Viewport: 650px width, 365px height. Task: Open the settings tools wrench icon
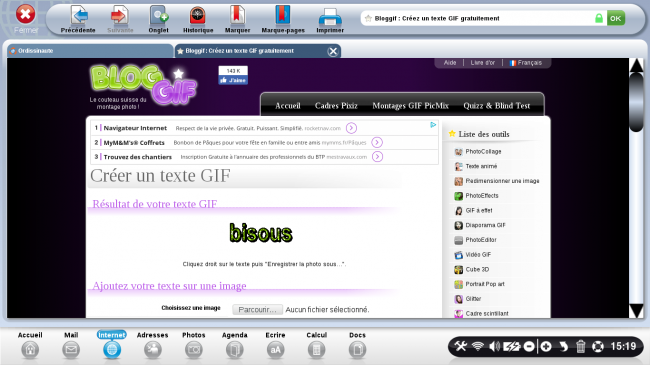[x=460, y=346]
